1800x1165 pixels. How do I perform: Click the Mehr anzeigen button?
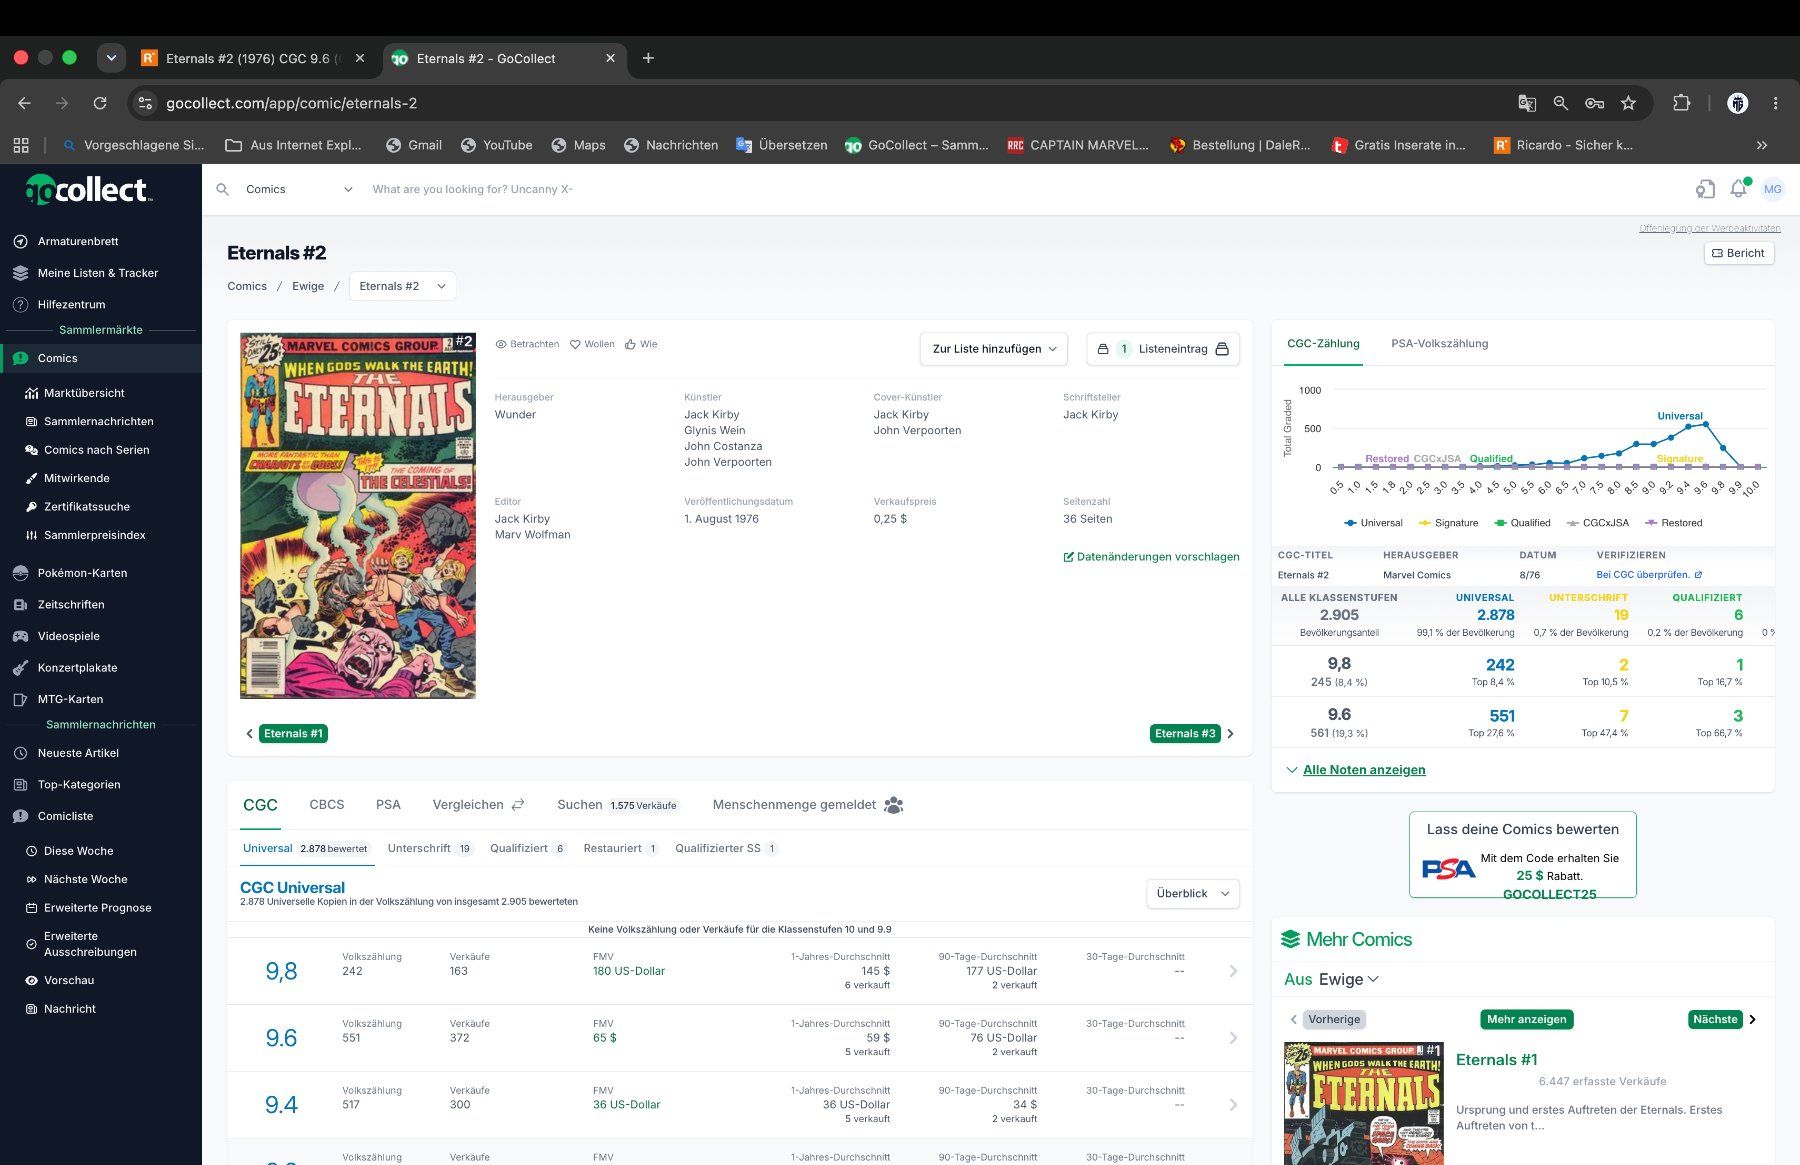[1526, 1020]
